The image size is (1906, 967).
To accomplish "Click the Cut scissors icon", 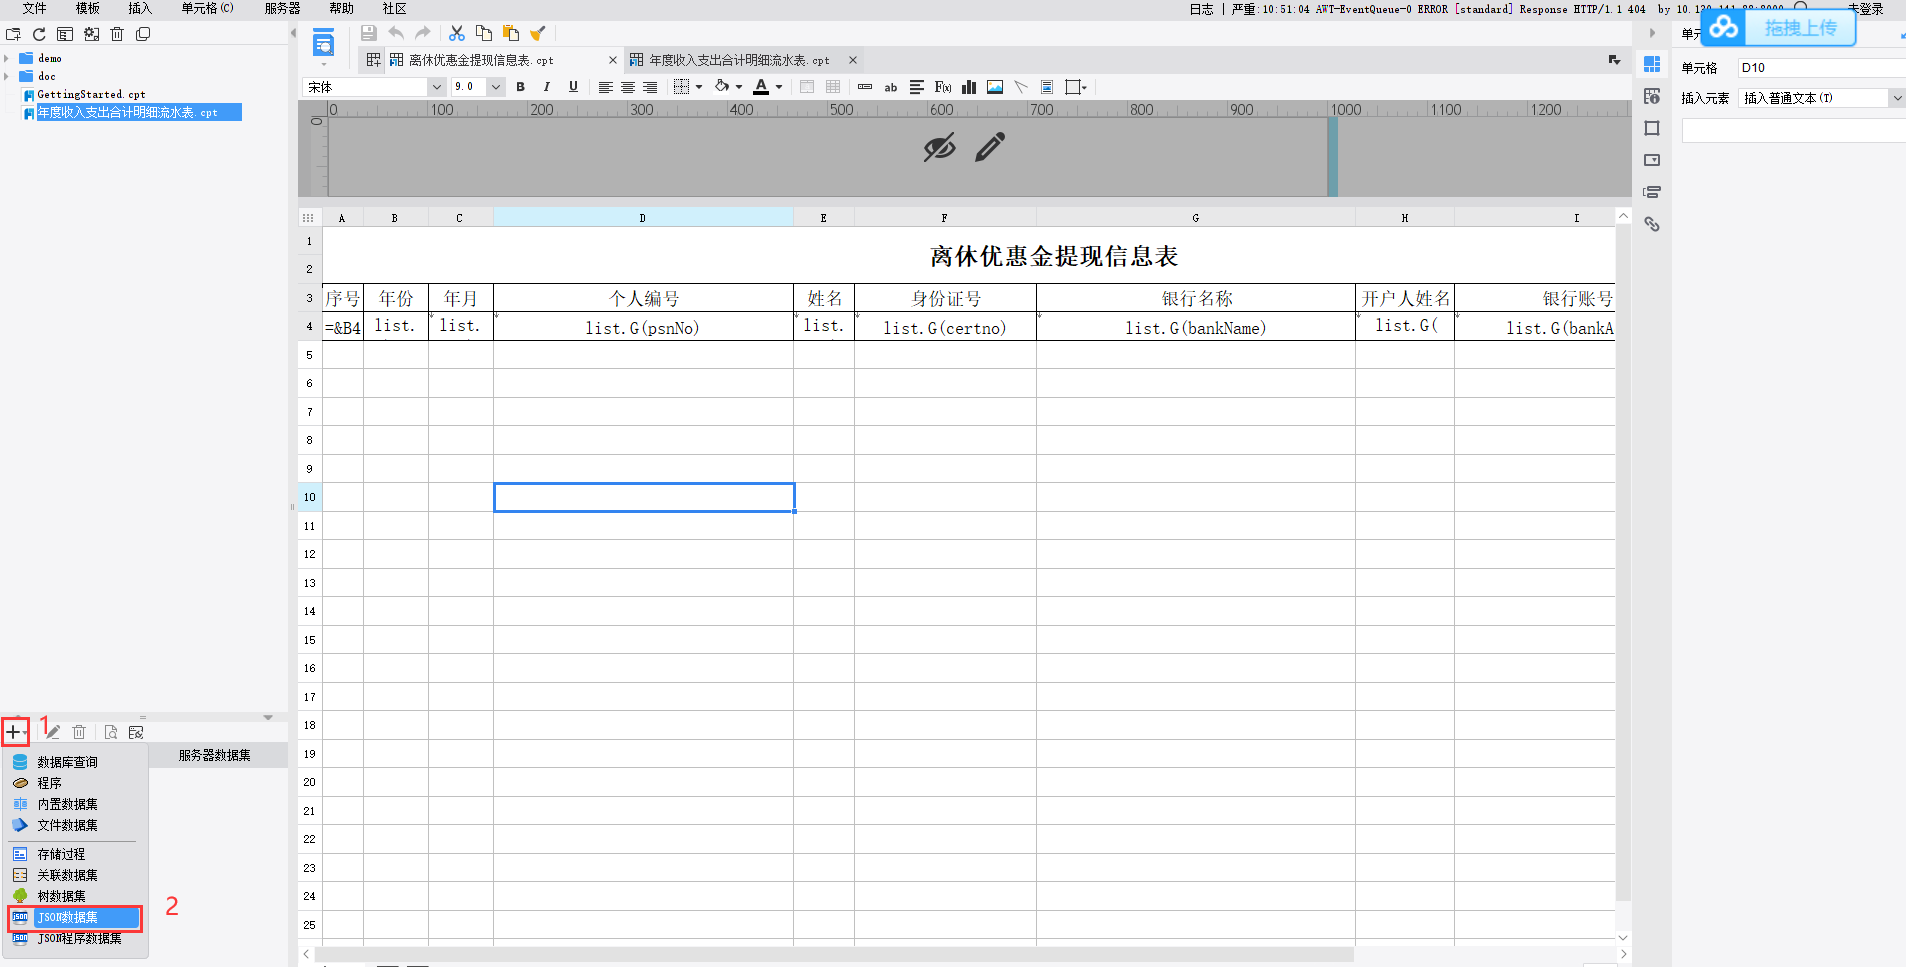I will pyautogui.click(x=457, y=33).
